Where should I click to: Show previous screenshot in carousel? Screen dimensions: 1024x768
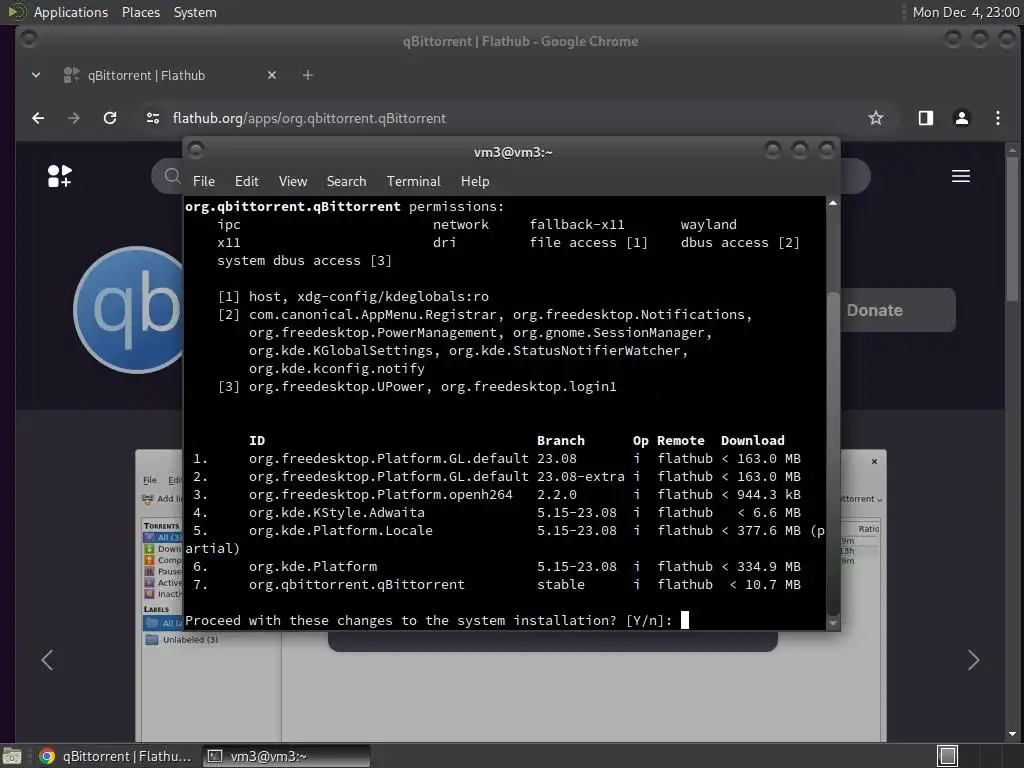[x=47, y=660]
